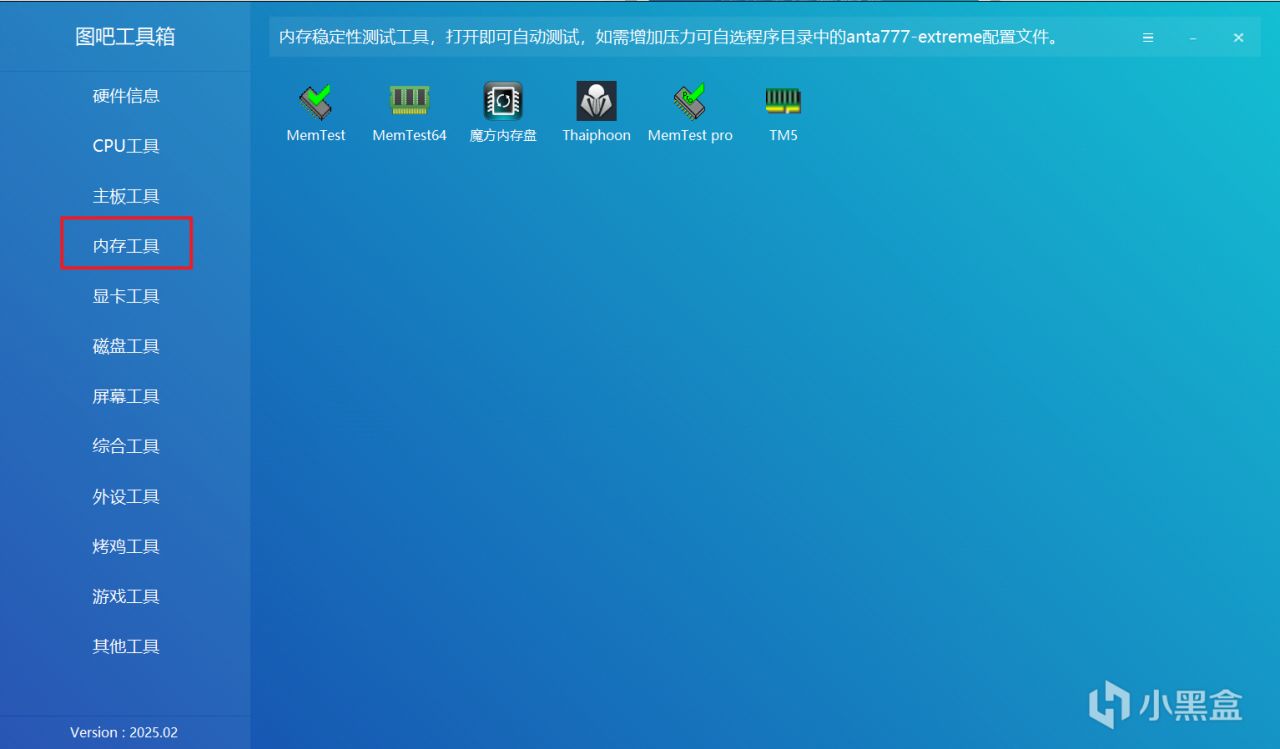The height and width of the screenshot is (749, 1280).
Task: Show 其他工具 category
Action: tap(126, 646)
